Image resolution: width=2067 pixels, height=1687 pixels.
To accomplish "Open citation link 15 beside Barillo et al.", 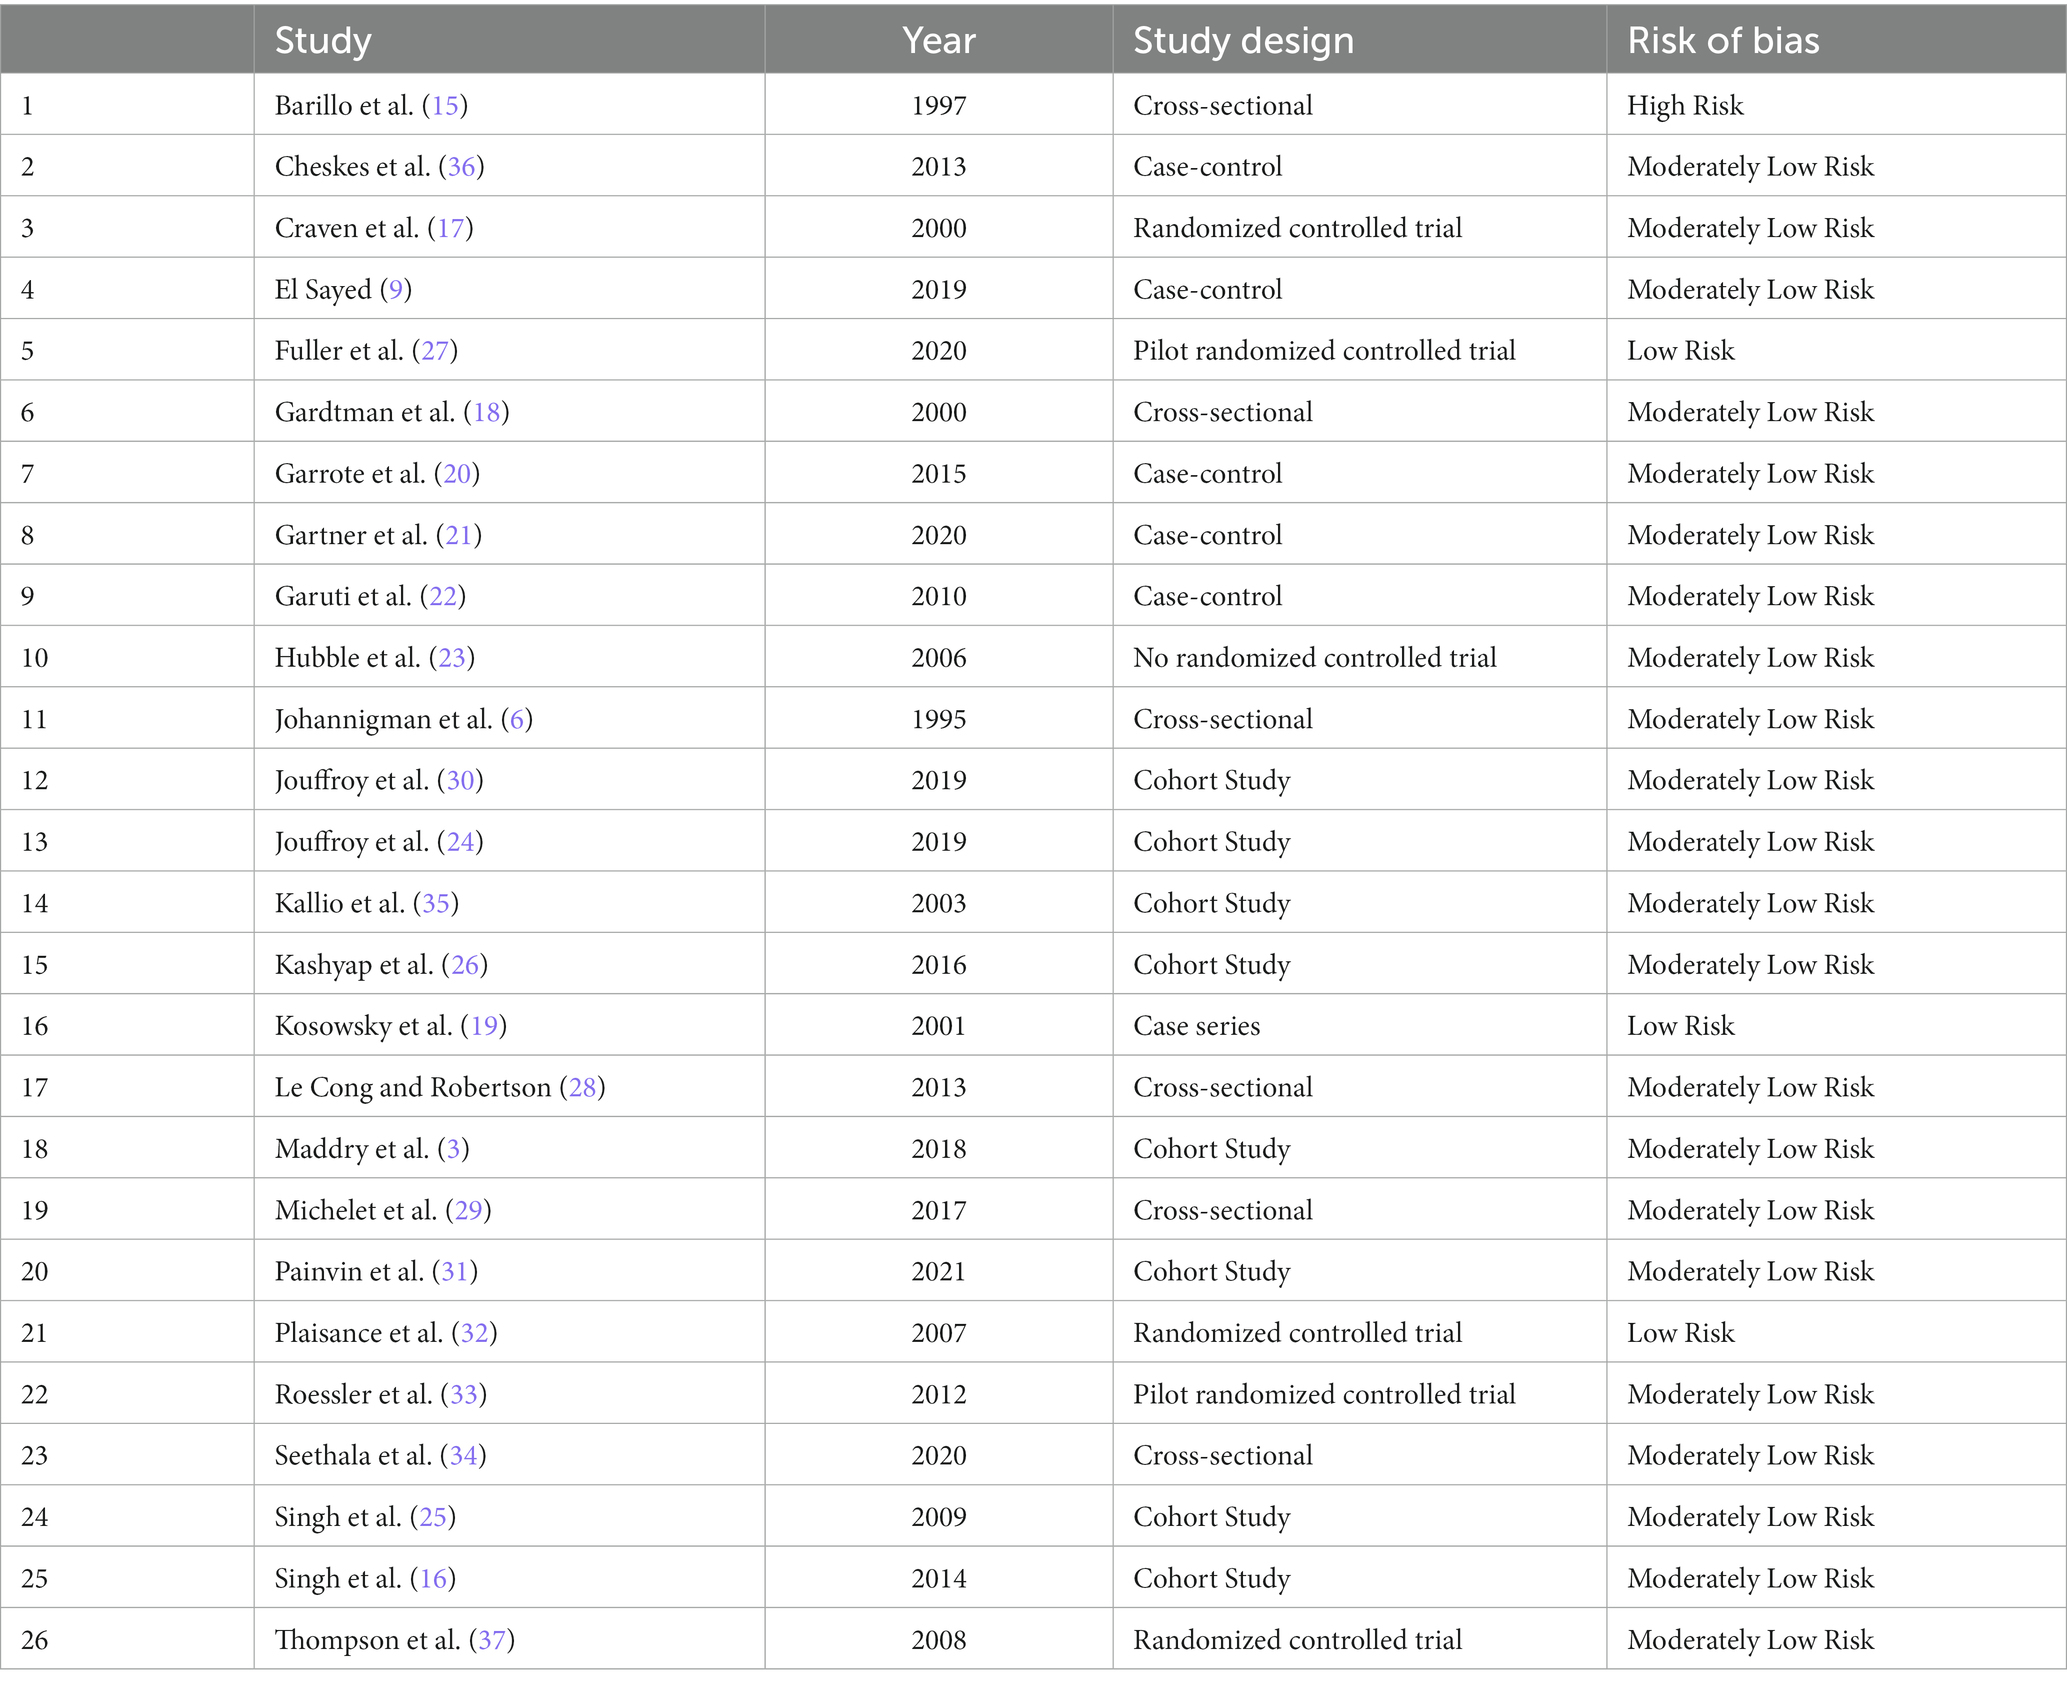I will [x=445, y=105].
